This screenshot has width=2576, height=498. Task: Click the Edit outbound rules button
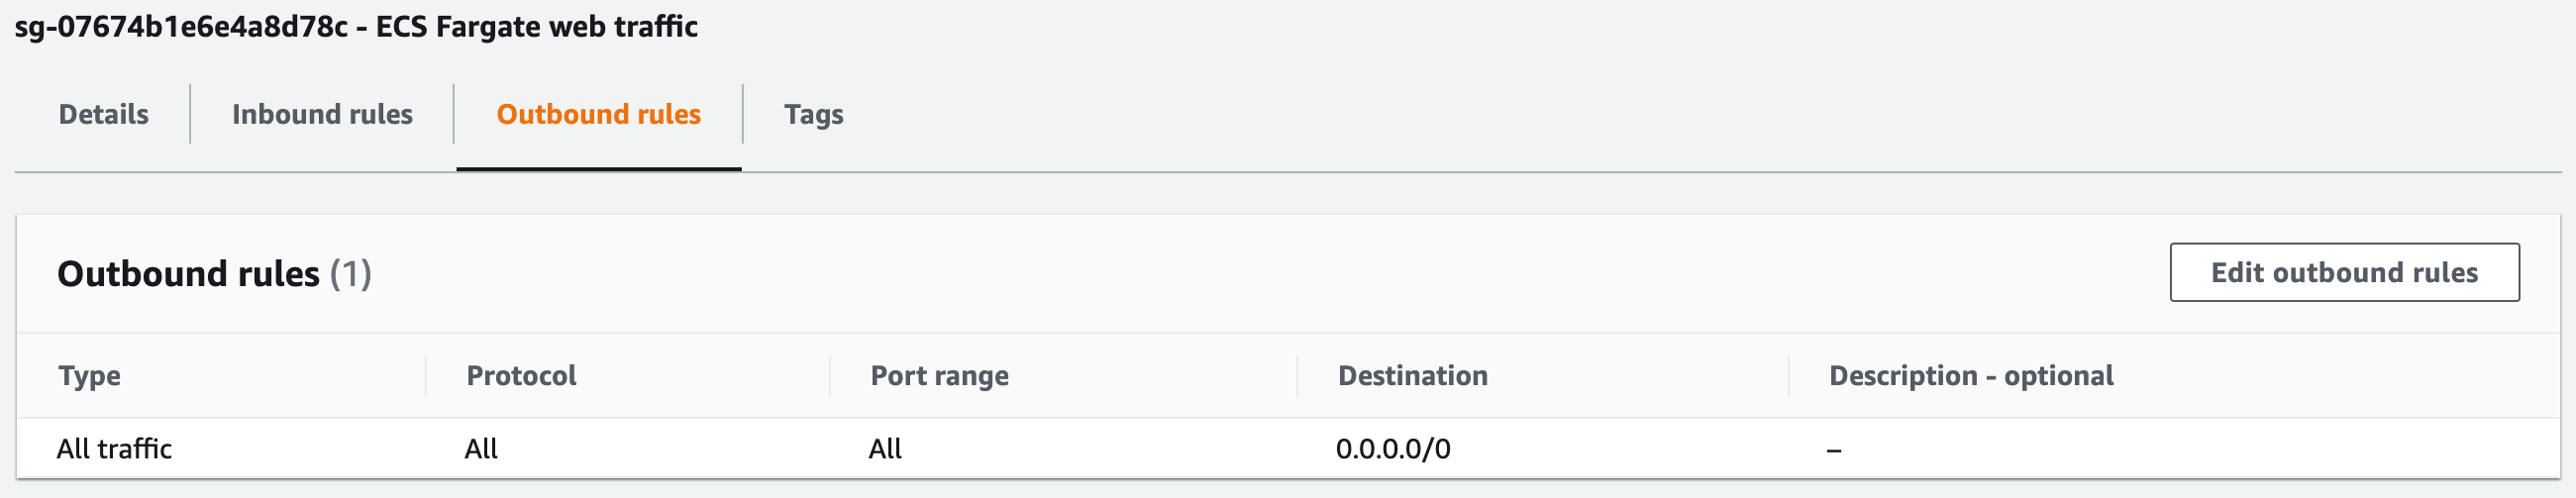click(2343, 272)
